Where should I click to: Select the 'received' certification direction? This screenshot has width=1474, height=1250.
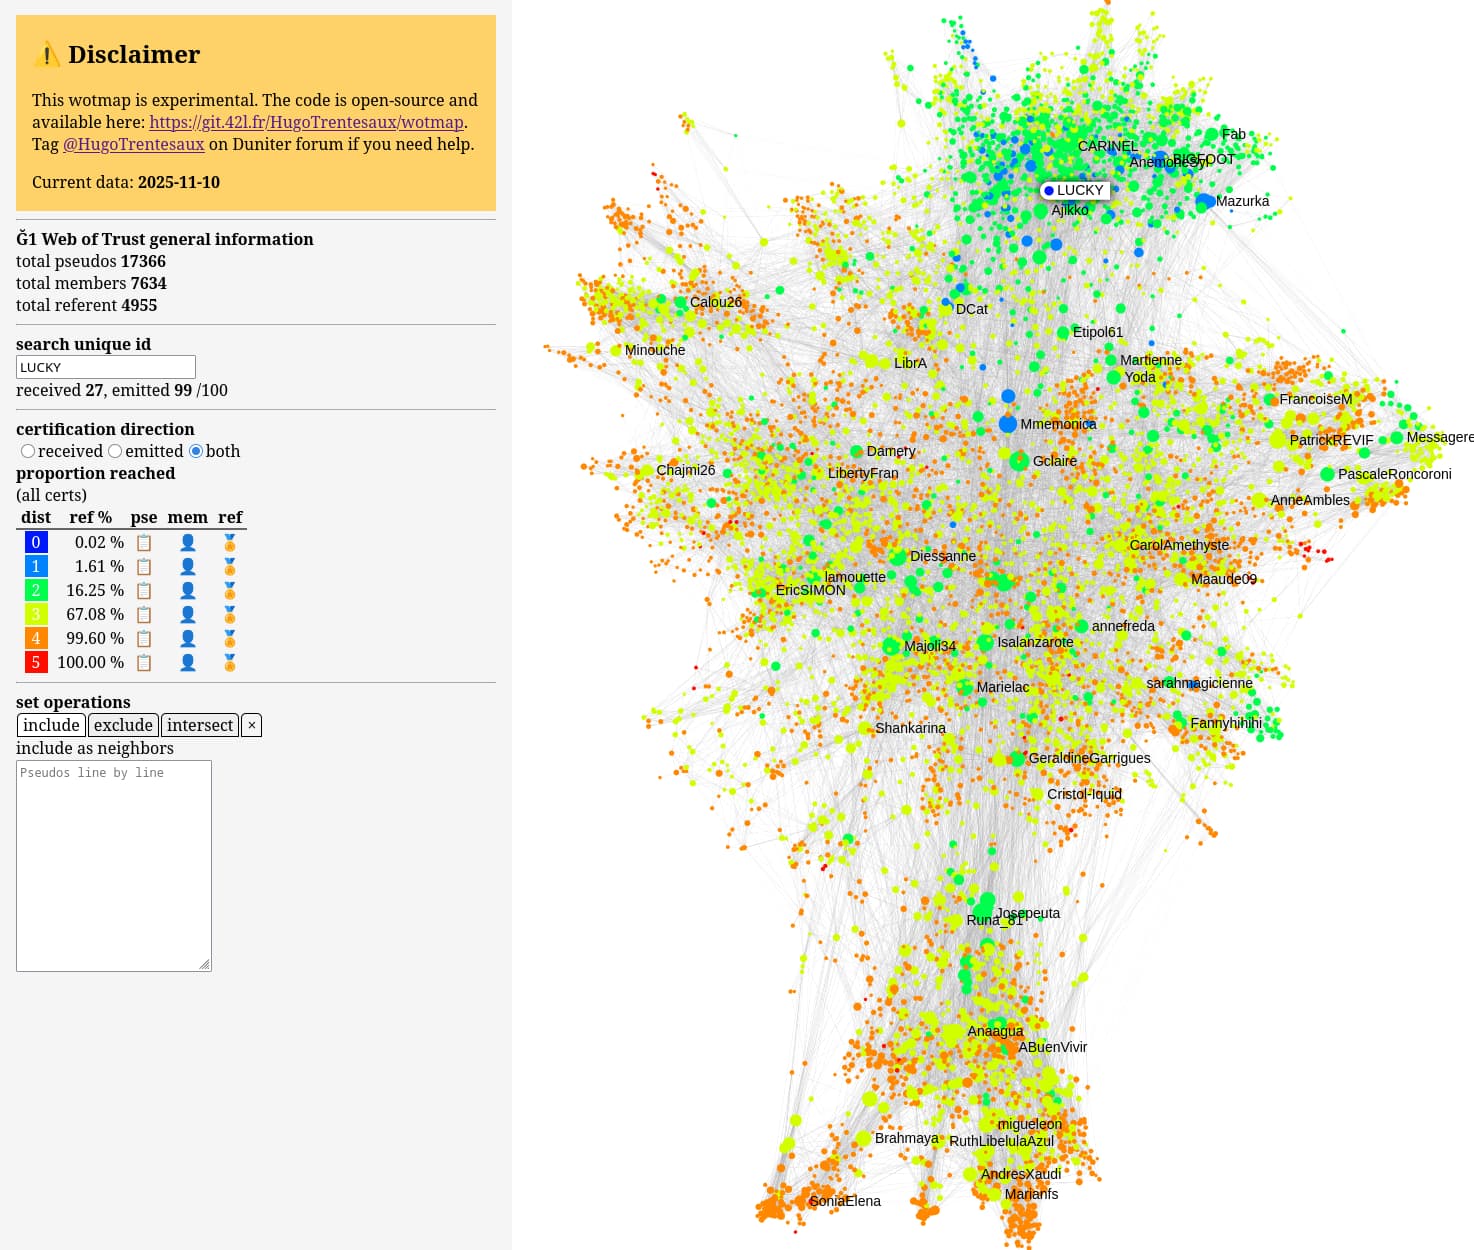28,452
